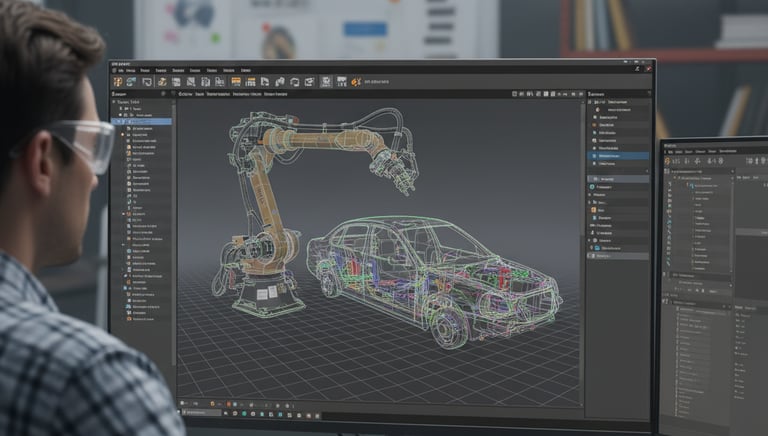Click the left tree panel's vertical scrollbar
The image size is (768, 436).
[173, 233]
